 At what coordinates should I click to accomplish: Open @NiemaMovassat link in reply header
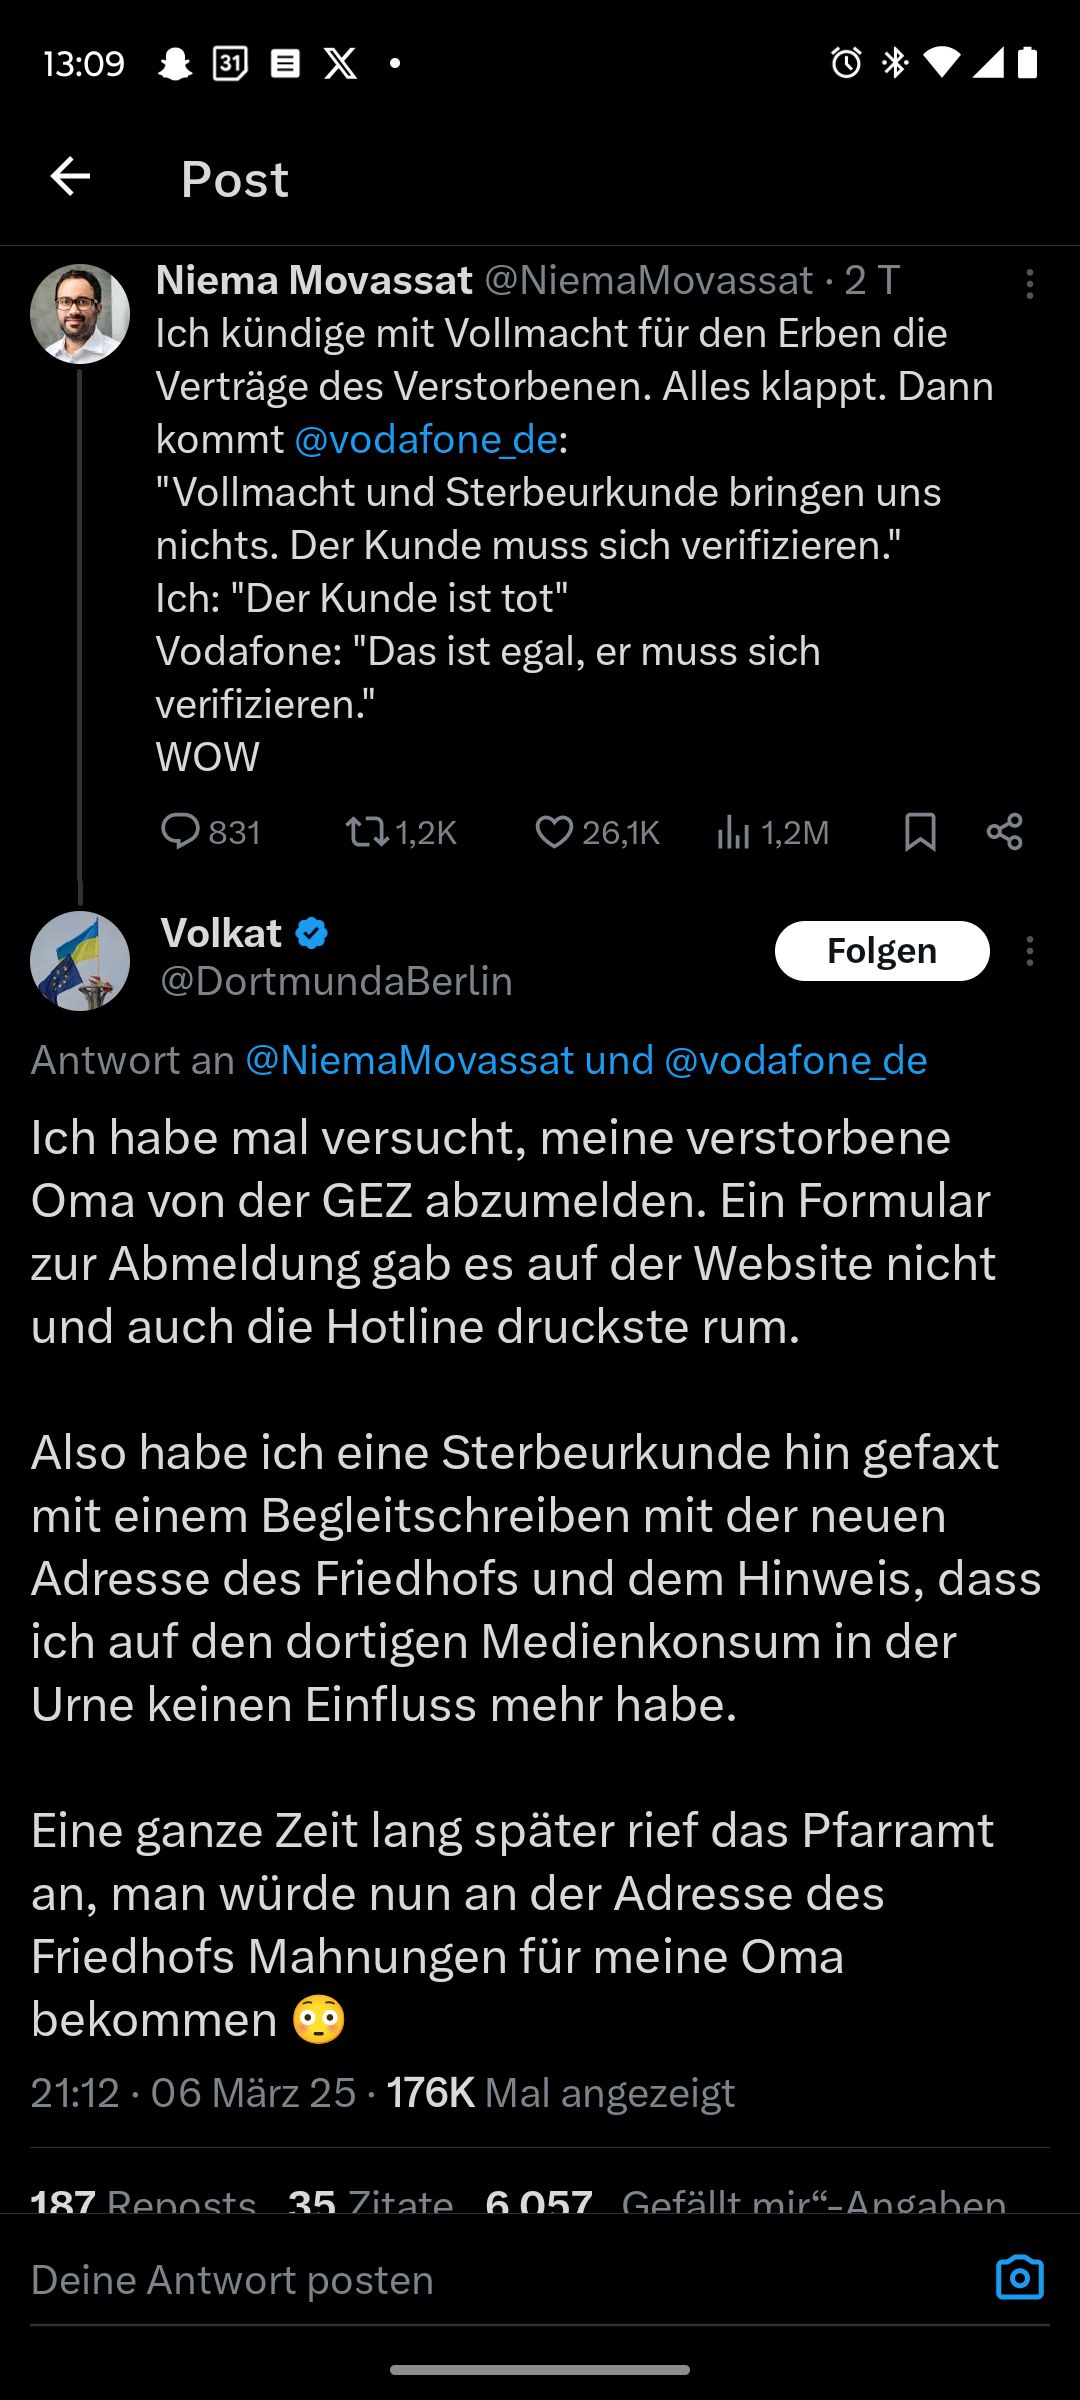(410, 1060)
